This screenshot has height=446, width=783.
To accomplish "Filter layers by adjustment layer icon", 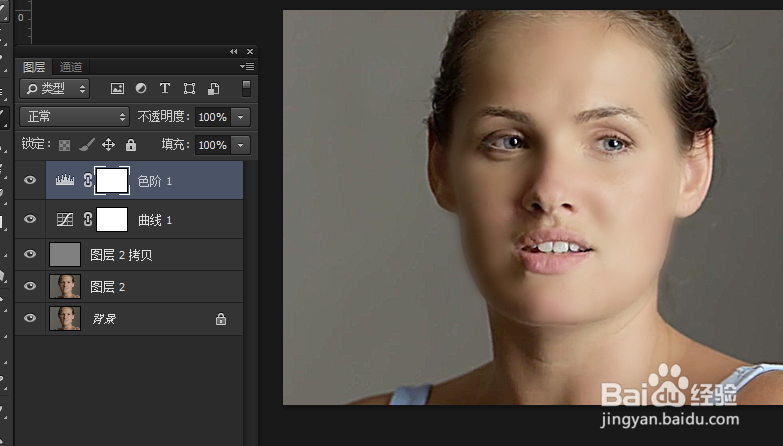I will coord(141,88).
